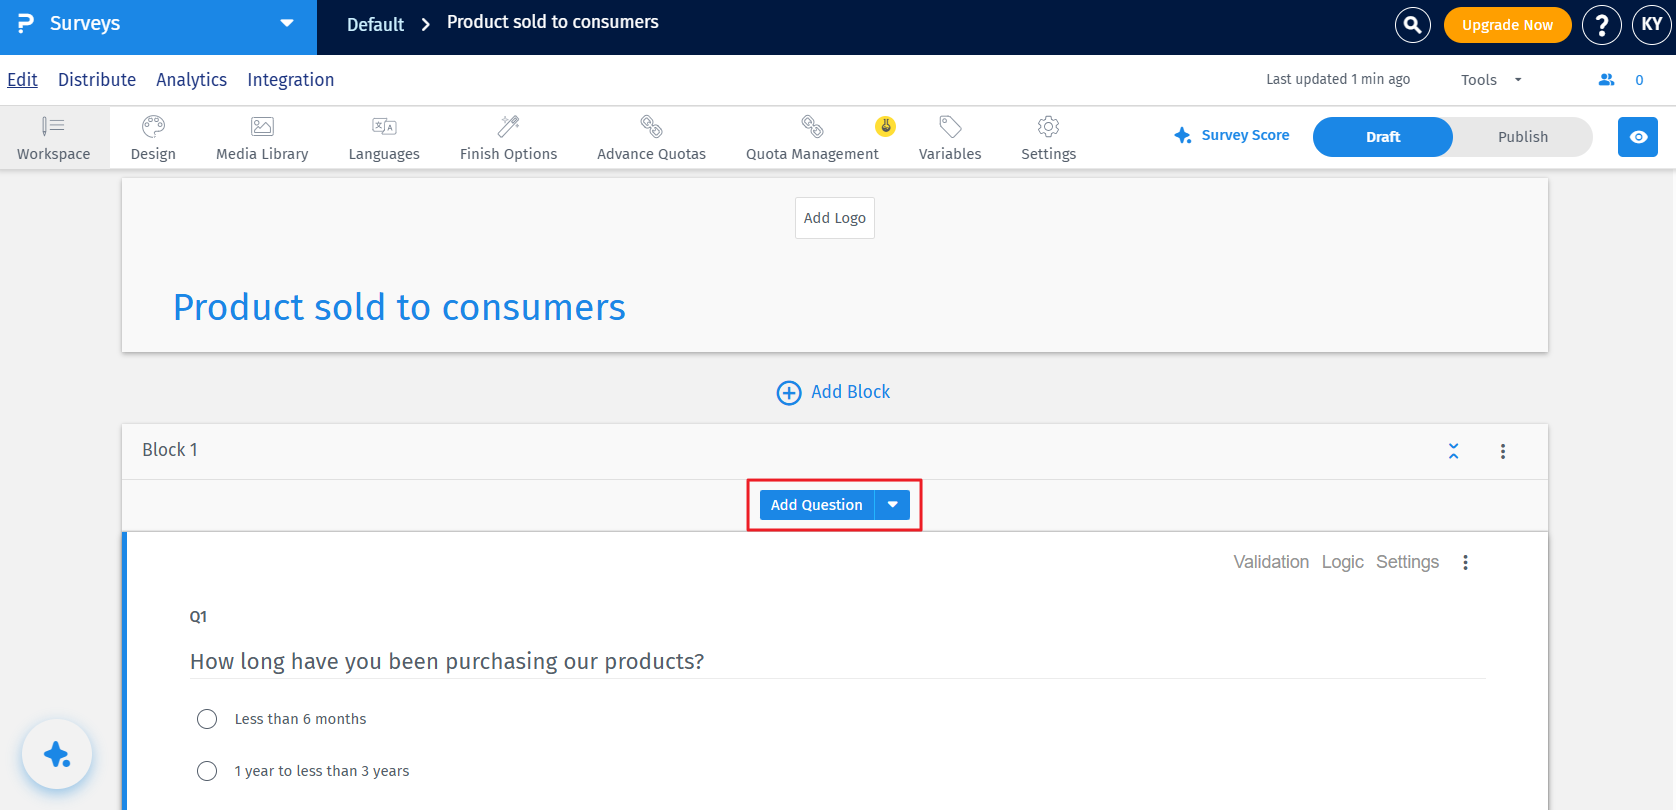This screenshot has height=810, width=1676.
Task: Click the Default folder breadcrumb
Action: (375, 24)
